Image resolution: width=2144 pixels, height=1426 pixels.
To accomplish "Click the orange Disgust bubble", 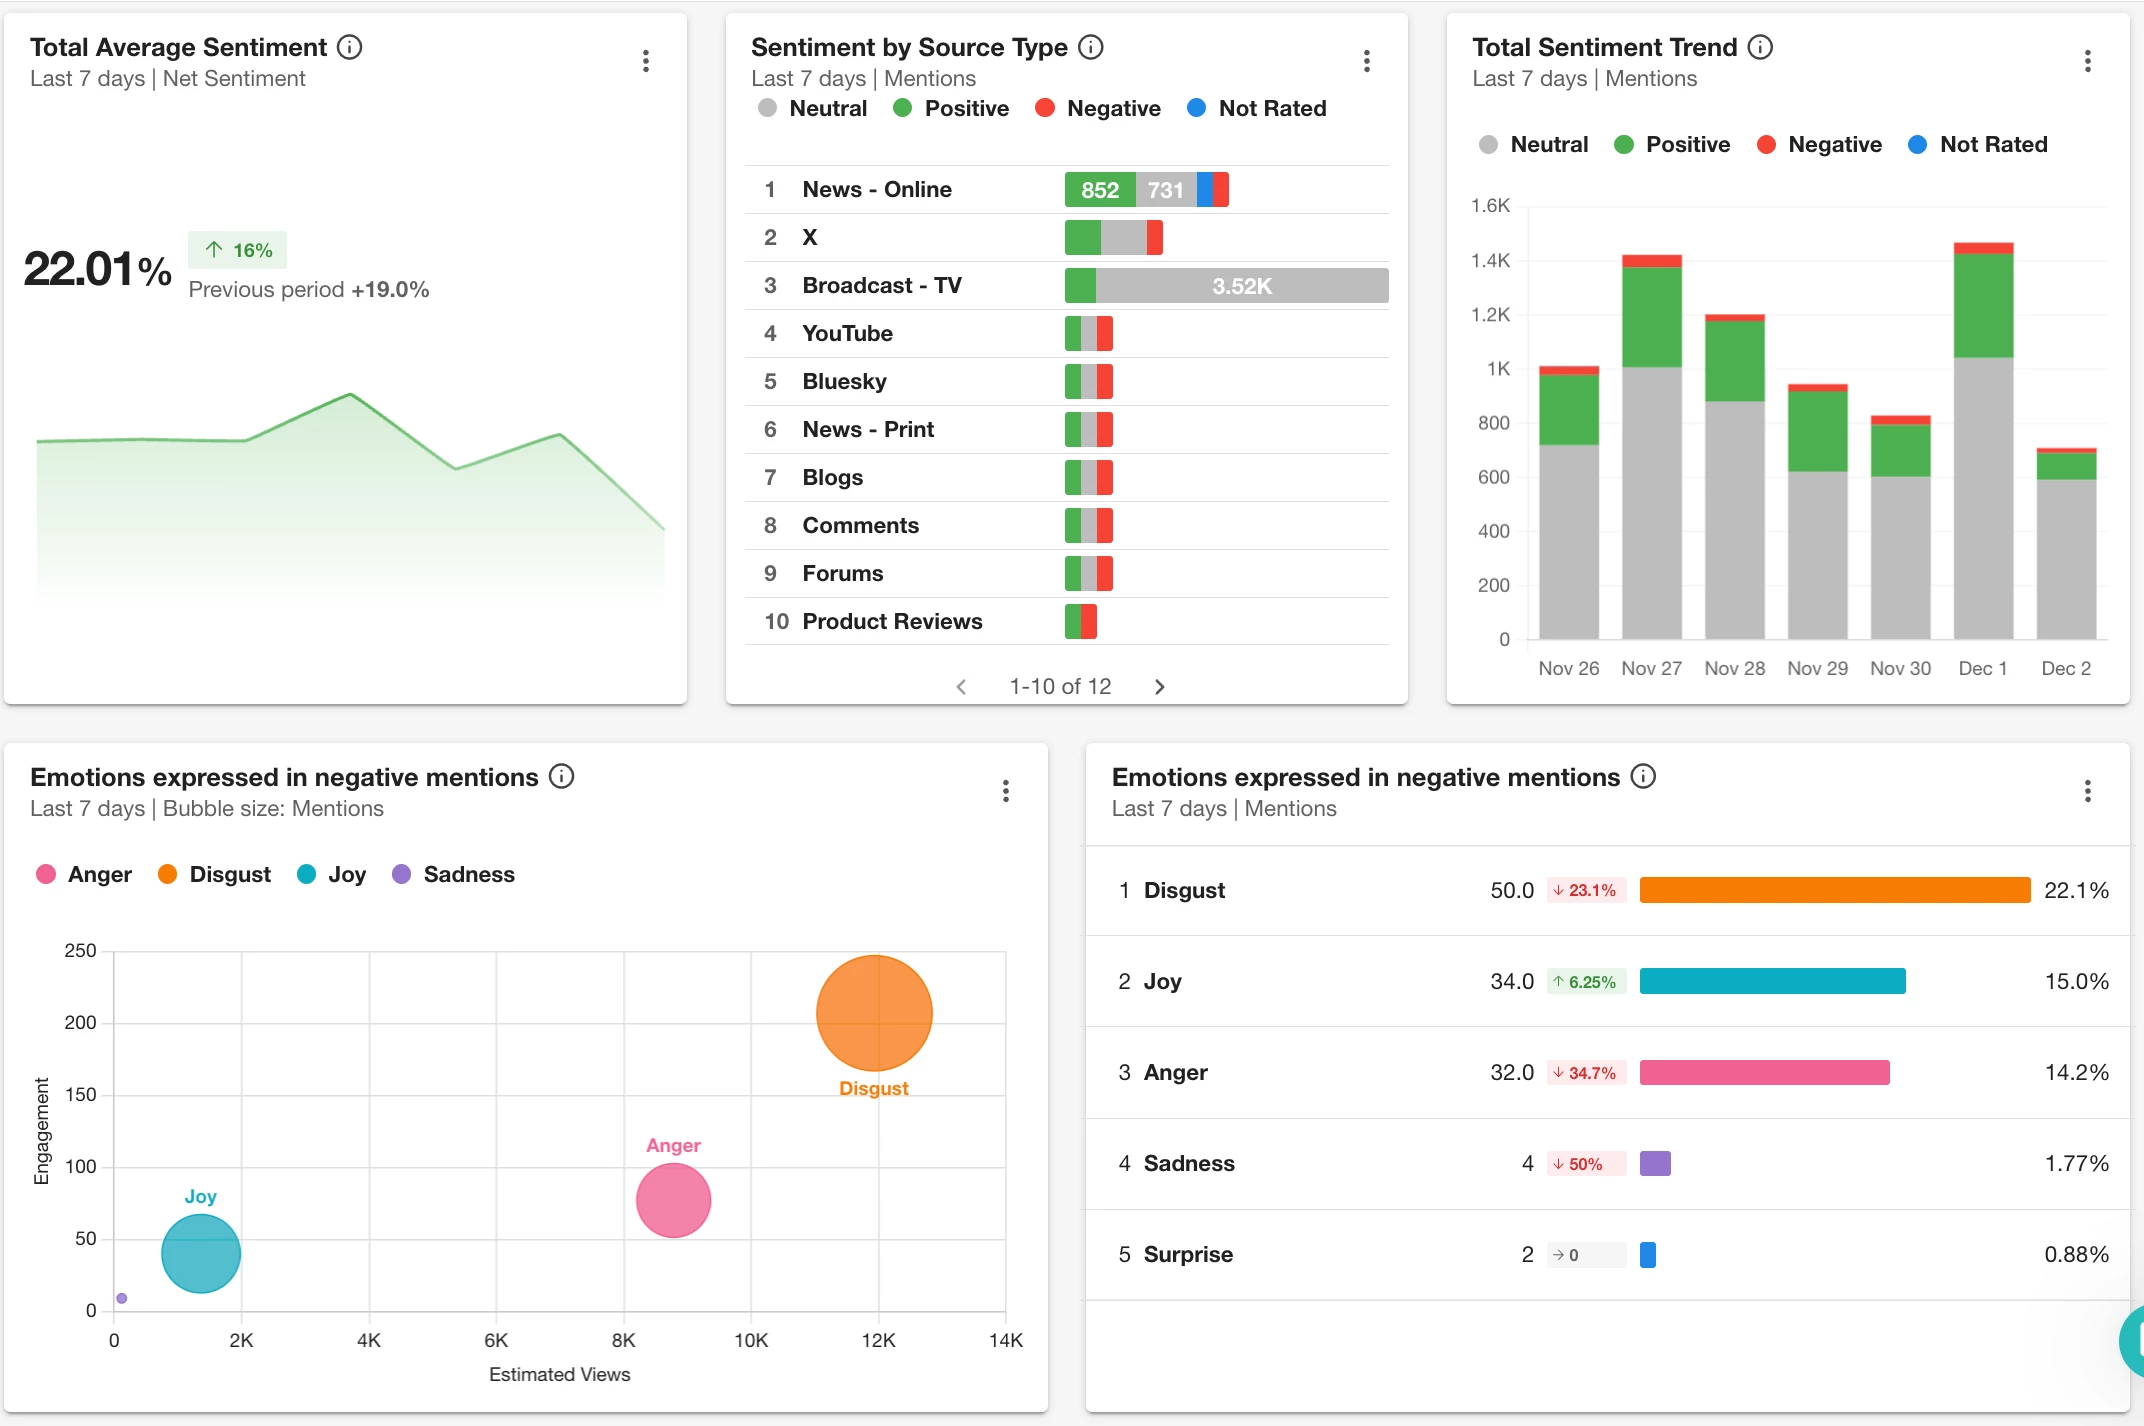I will click(x=874, y=1012).
